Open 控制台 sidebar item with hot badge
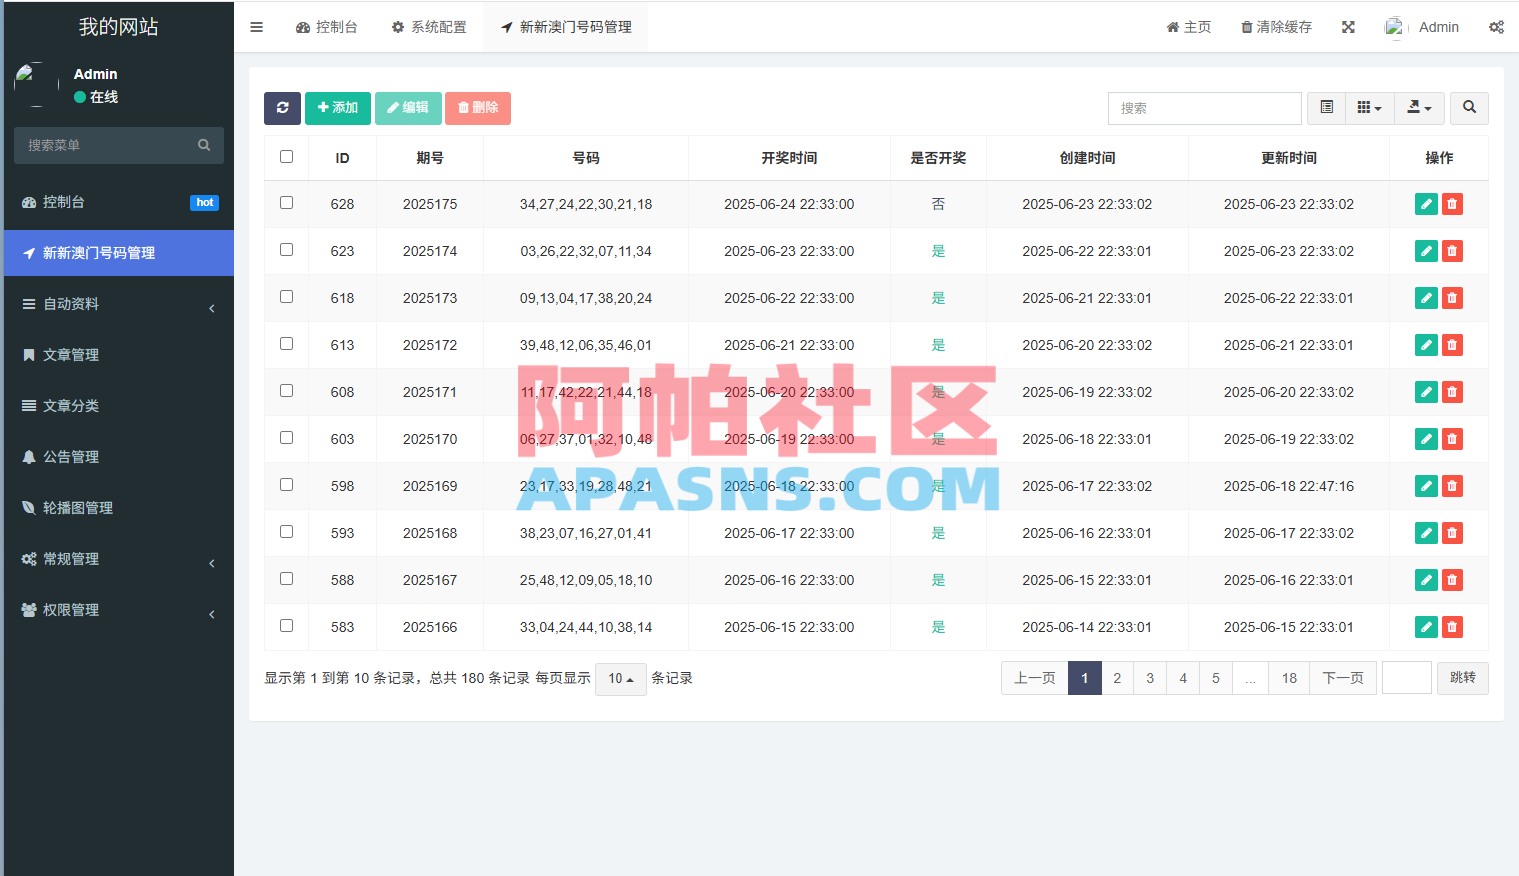Screen dimensions: 1519x876 tap(119, 202)
